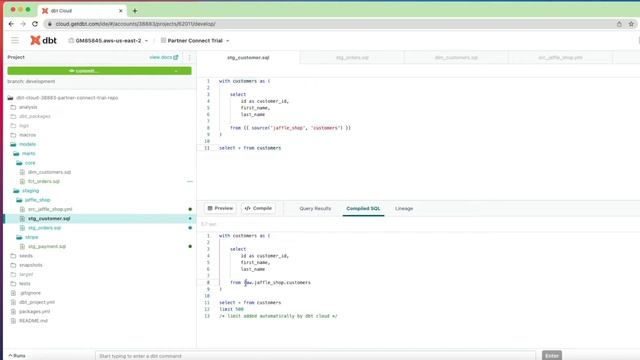Open a new browser tab

[135, 11]
